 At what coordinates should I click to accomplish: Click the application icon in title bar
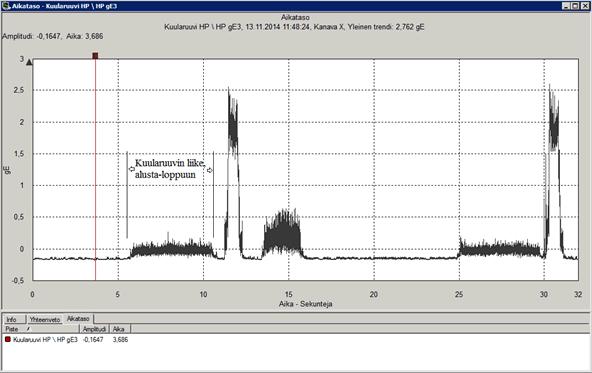6,6
